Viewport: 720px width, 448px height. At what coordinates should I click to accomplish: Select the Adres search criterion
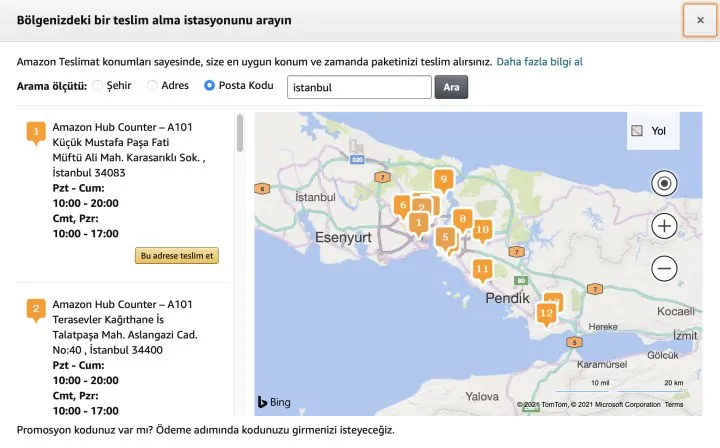[x=152, y=85]
